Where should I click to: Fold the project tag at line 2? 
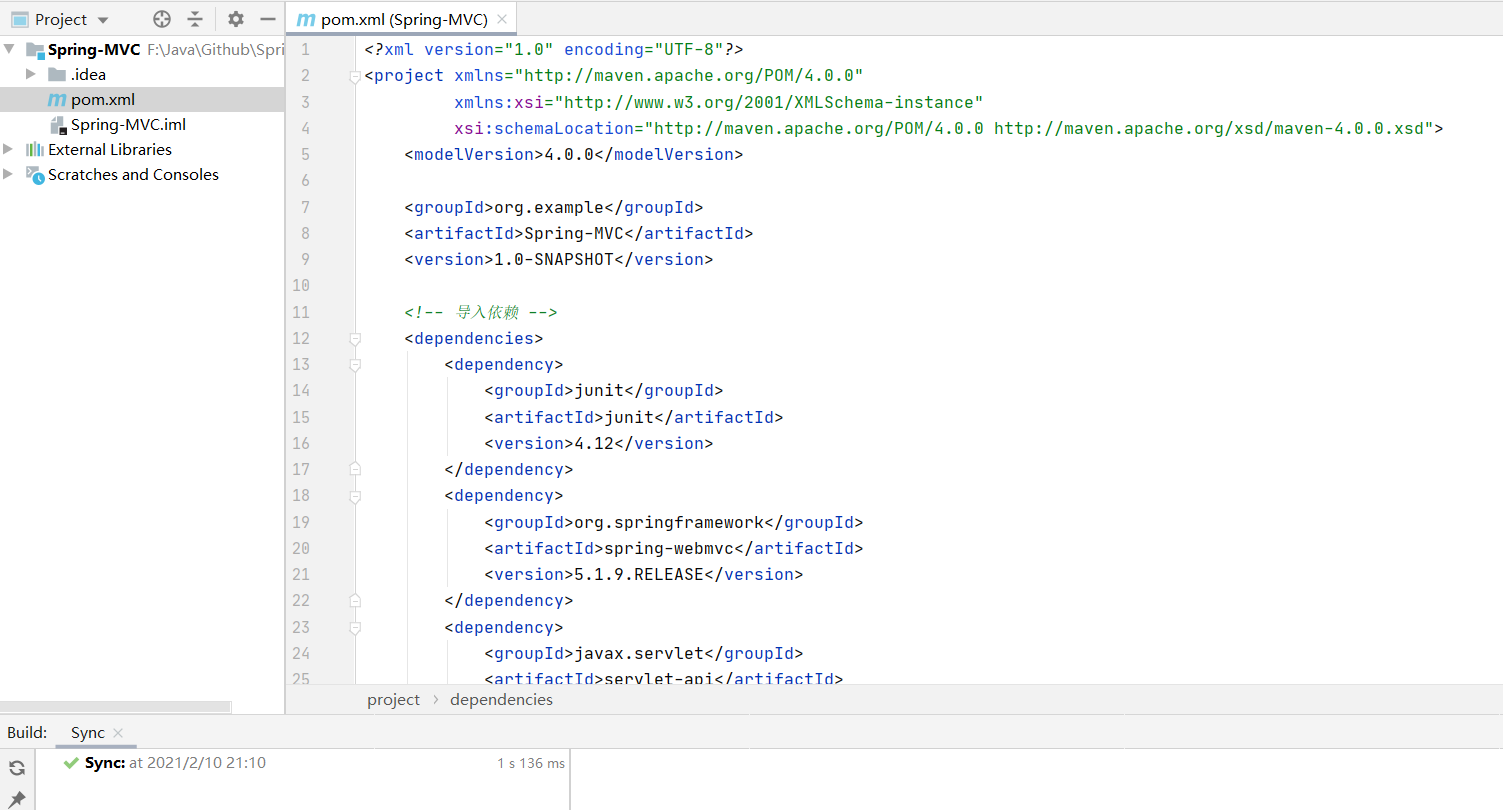click(x=355, y=76)
